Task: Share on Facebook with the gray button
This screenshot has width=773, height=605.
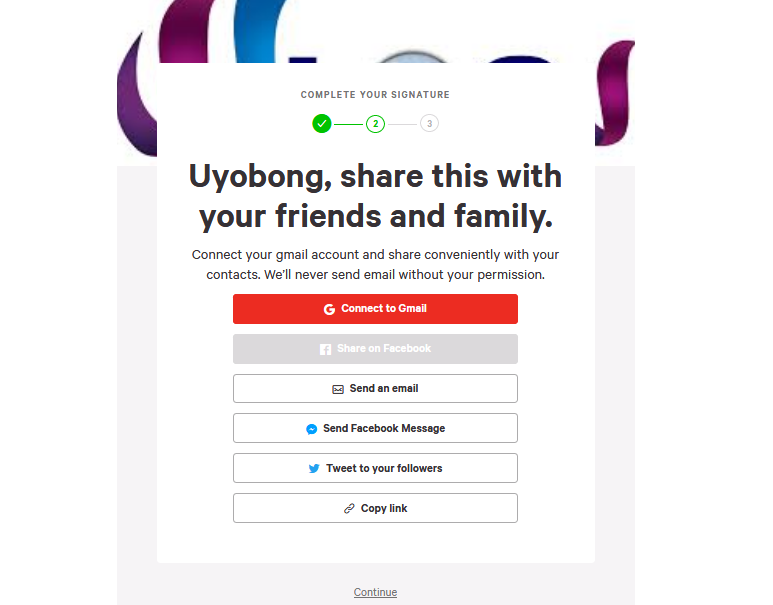Action: tap(375, 349)
